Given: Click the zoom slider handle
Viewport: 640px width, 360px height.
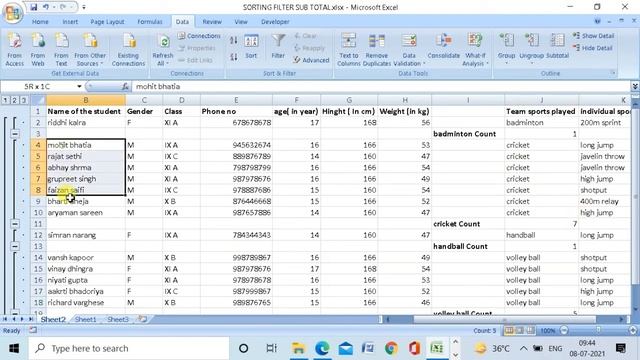Looking at the screenshot, I should (598, 330).
